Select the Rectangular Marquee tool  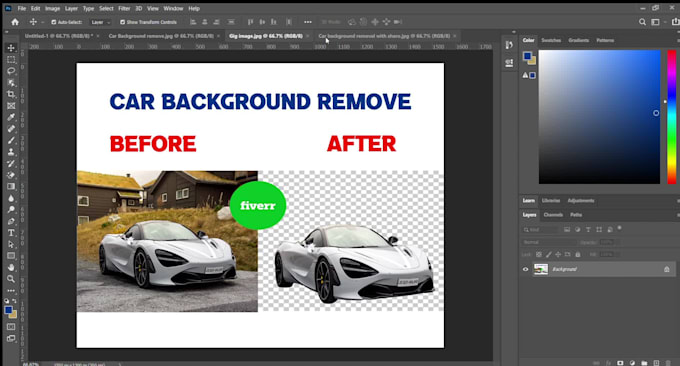point(11,59)
